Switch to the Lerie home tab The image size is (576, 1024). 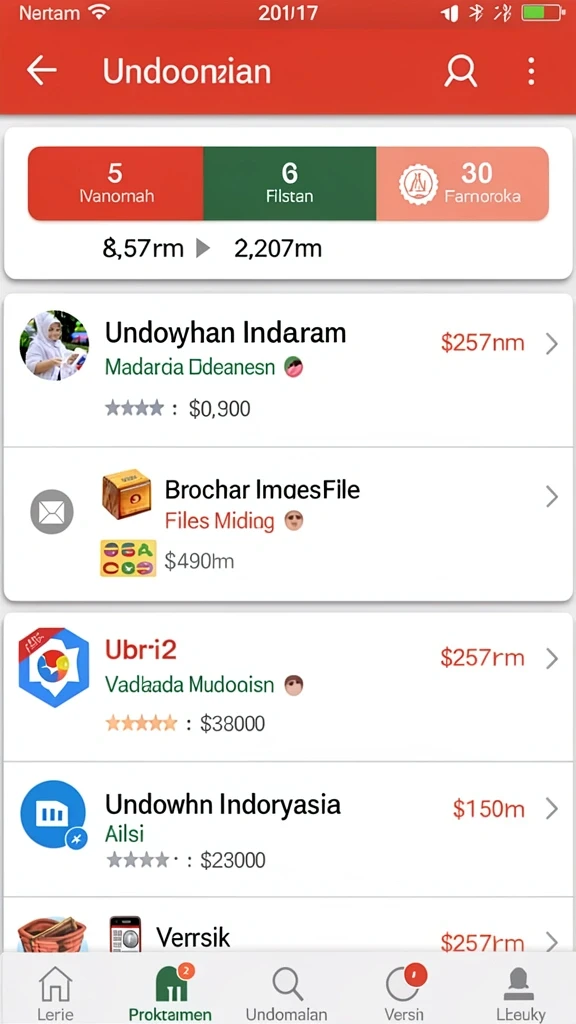click(x=56, y=993)
